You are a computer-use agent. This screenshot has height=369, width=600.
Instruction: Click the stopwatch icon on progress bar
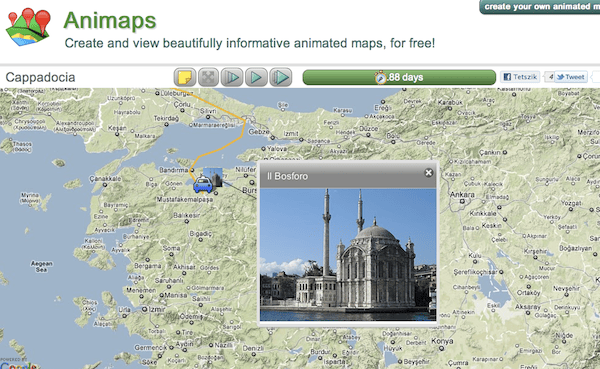(x=380, y=77)
